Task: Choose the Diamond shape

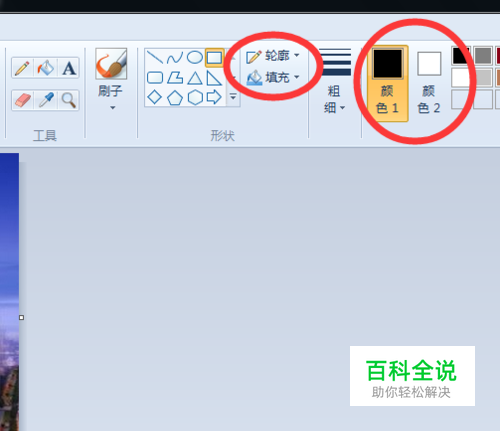Action: tap(155, 97)
